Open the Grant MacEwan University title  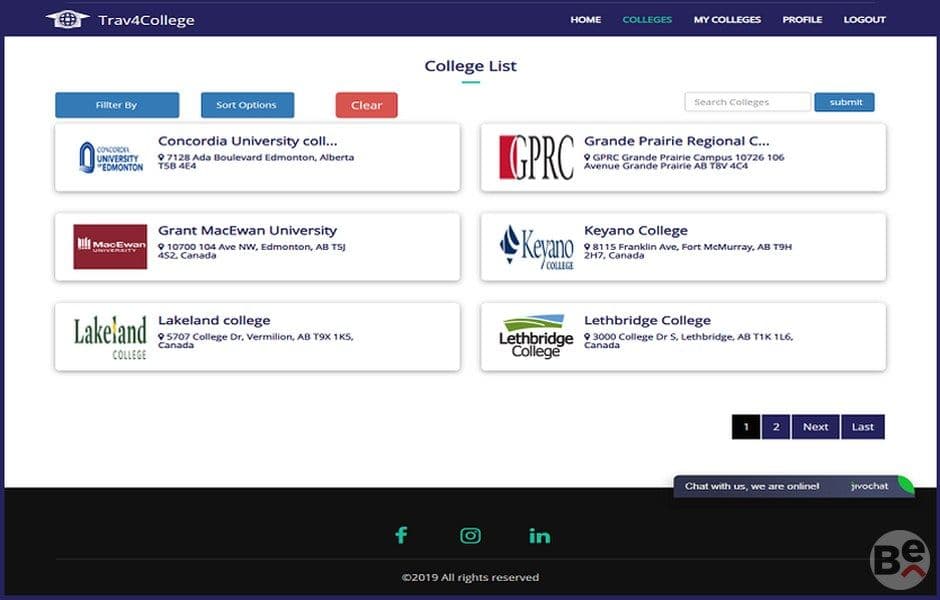tap(247, 230)
